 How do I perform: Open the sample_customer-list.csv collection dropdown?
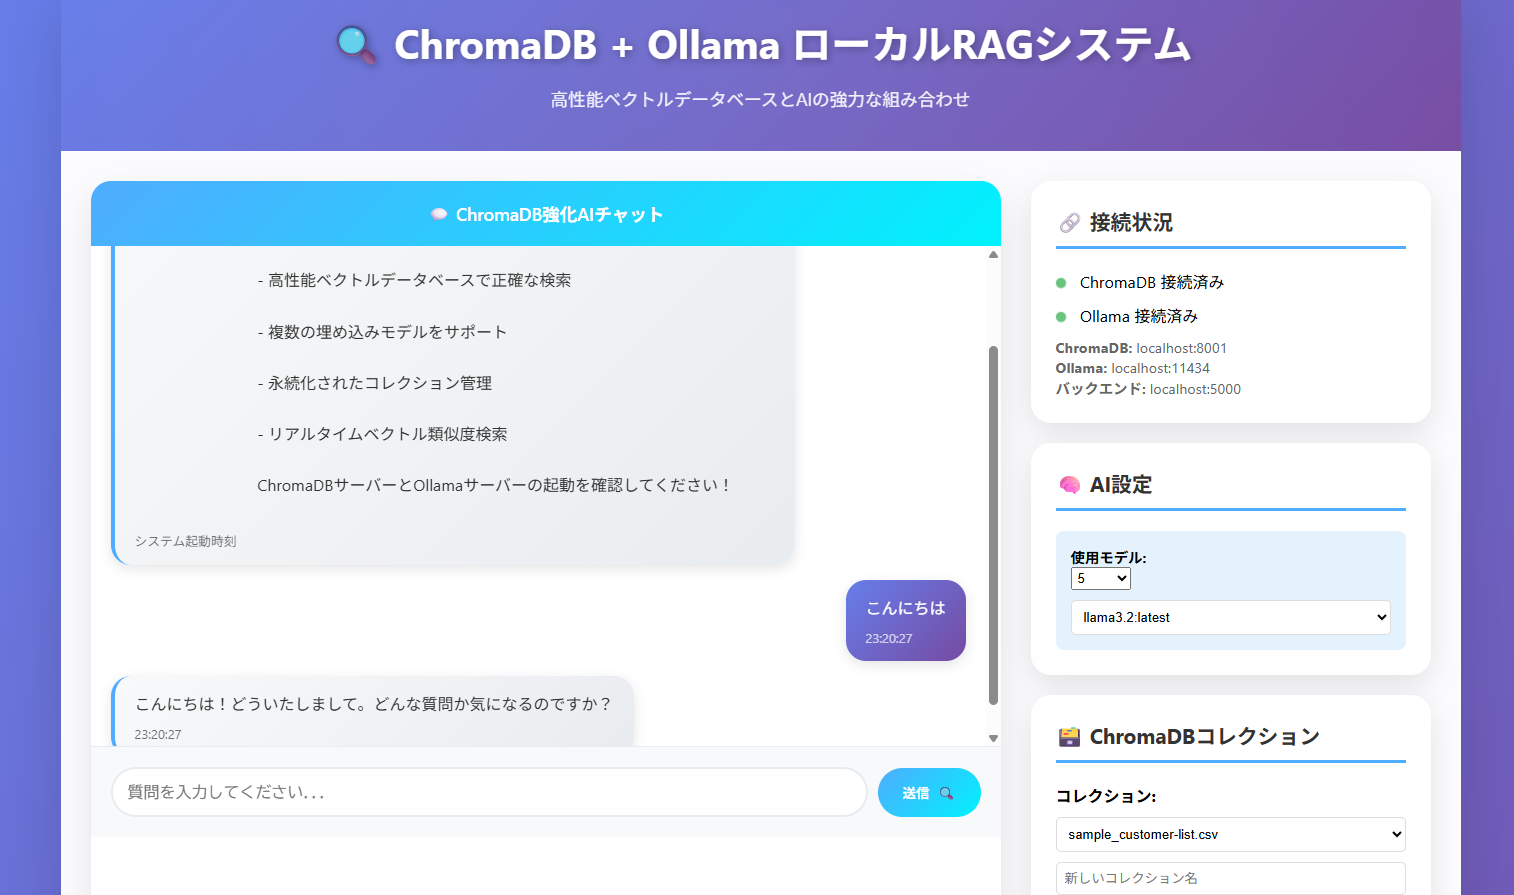tap(1230, 834)
